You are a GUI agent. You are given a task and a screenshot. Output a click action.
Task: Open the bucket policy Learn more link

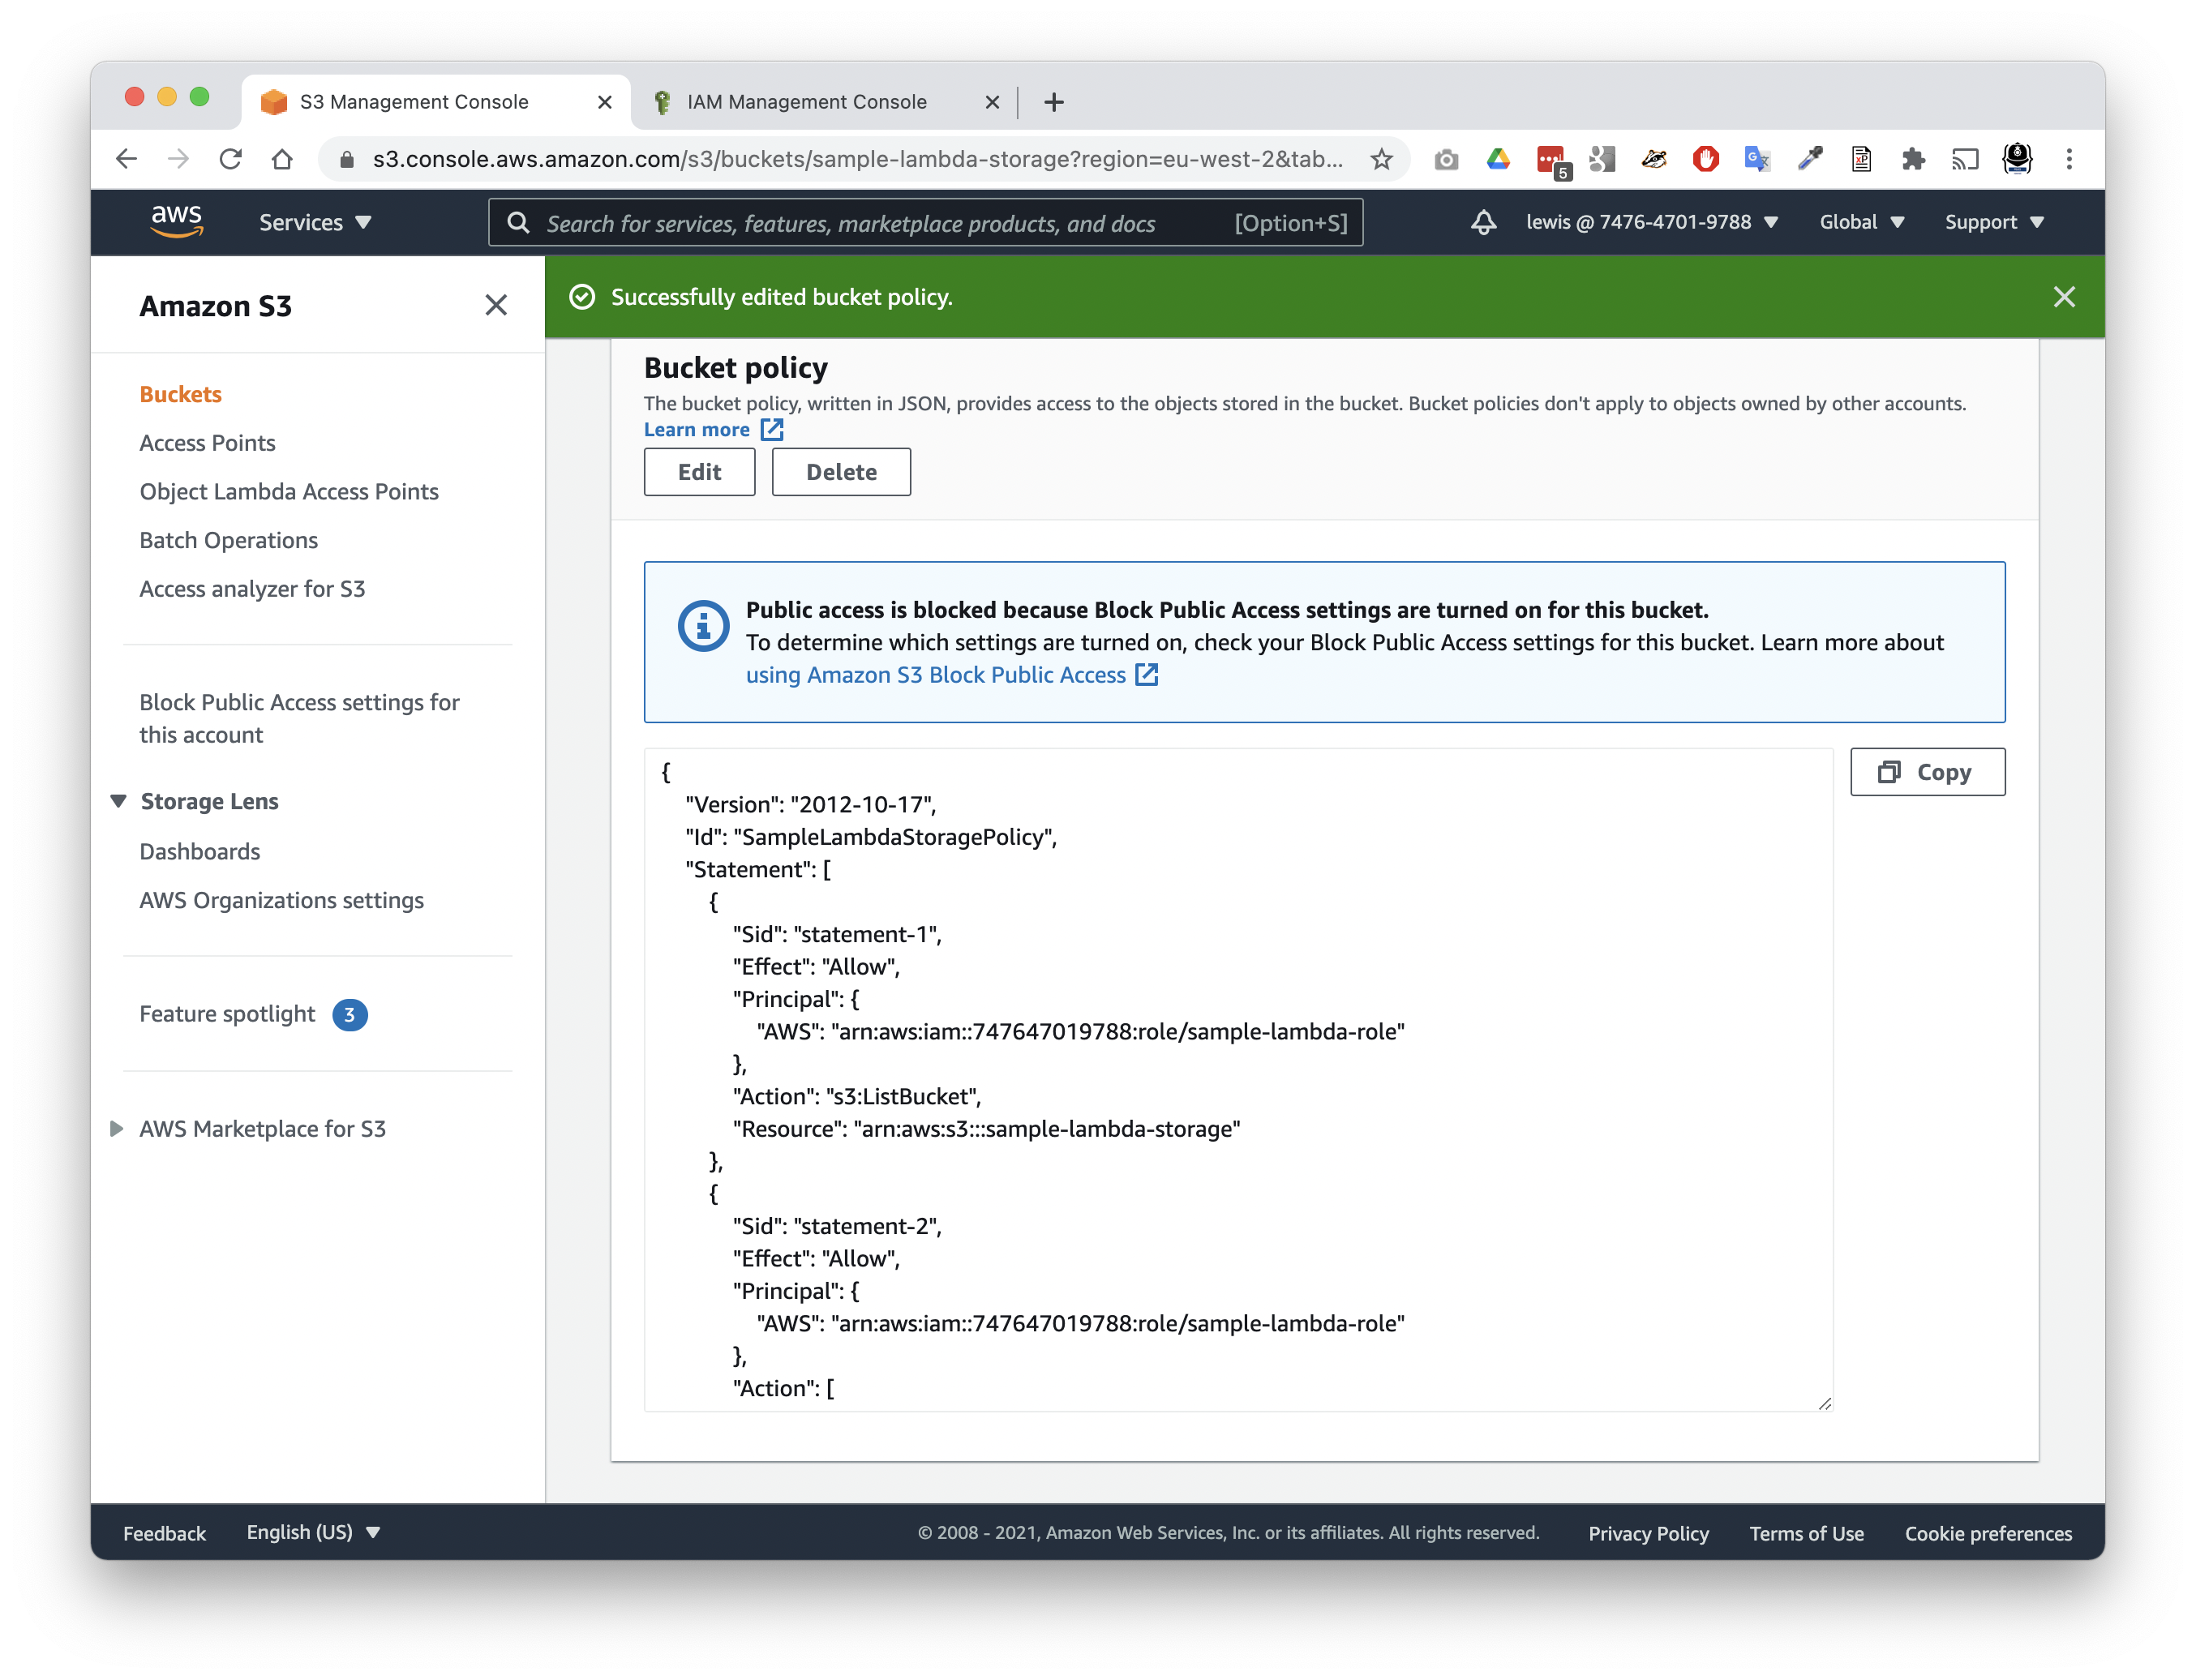tap(713, 429)
